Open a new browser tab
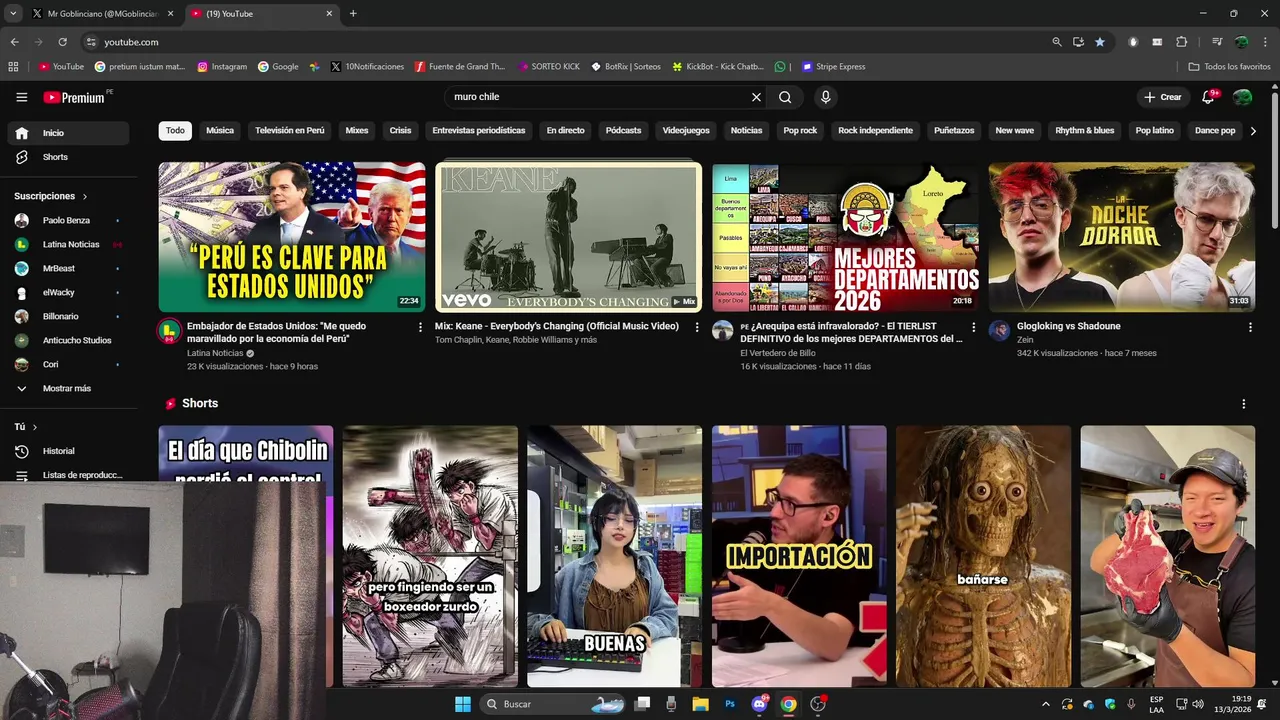This screenshot has height=720, width=1280. coord(353,14)
